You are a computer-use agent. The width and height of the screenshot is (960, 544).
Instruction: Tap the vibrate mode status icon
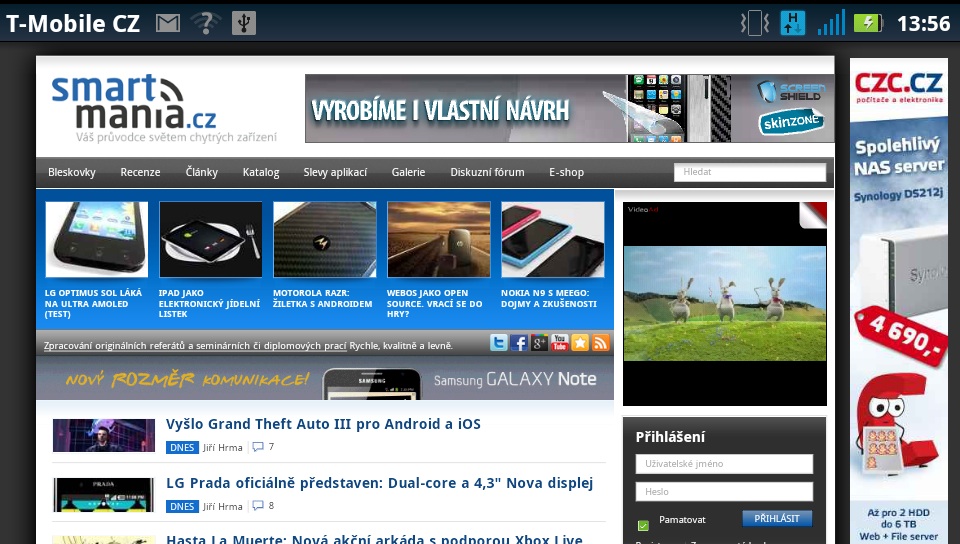coord(754,23)
